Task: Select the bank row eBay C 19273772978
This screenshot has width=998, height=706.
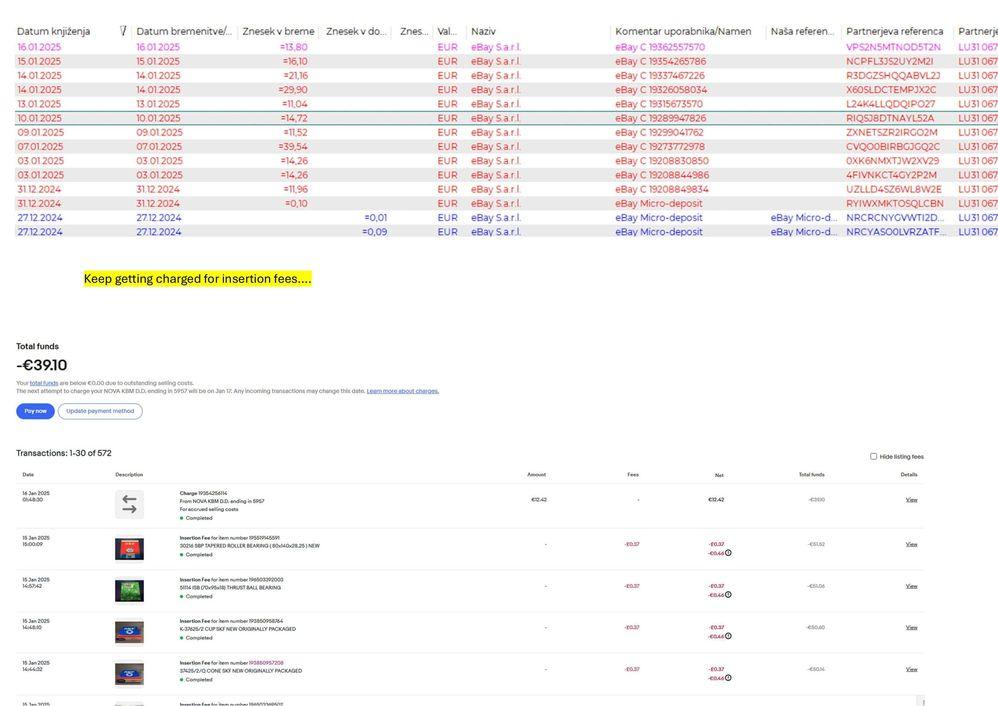Action: pos(506,146)
